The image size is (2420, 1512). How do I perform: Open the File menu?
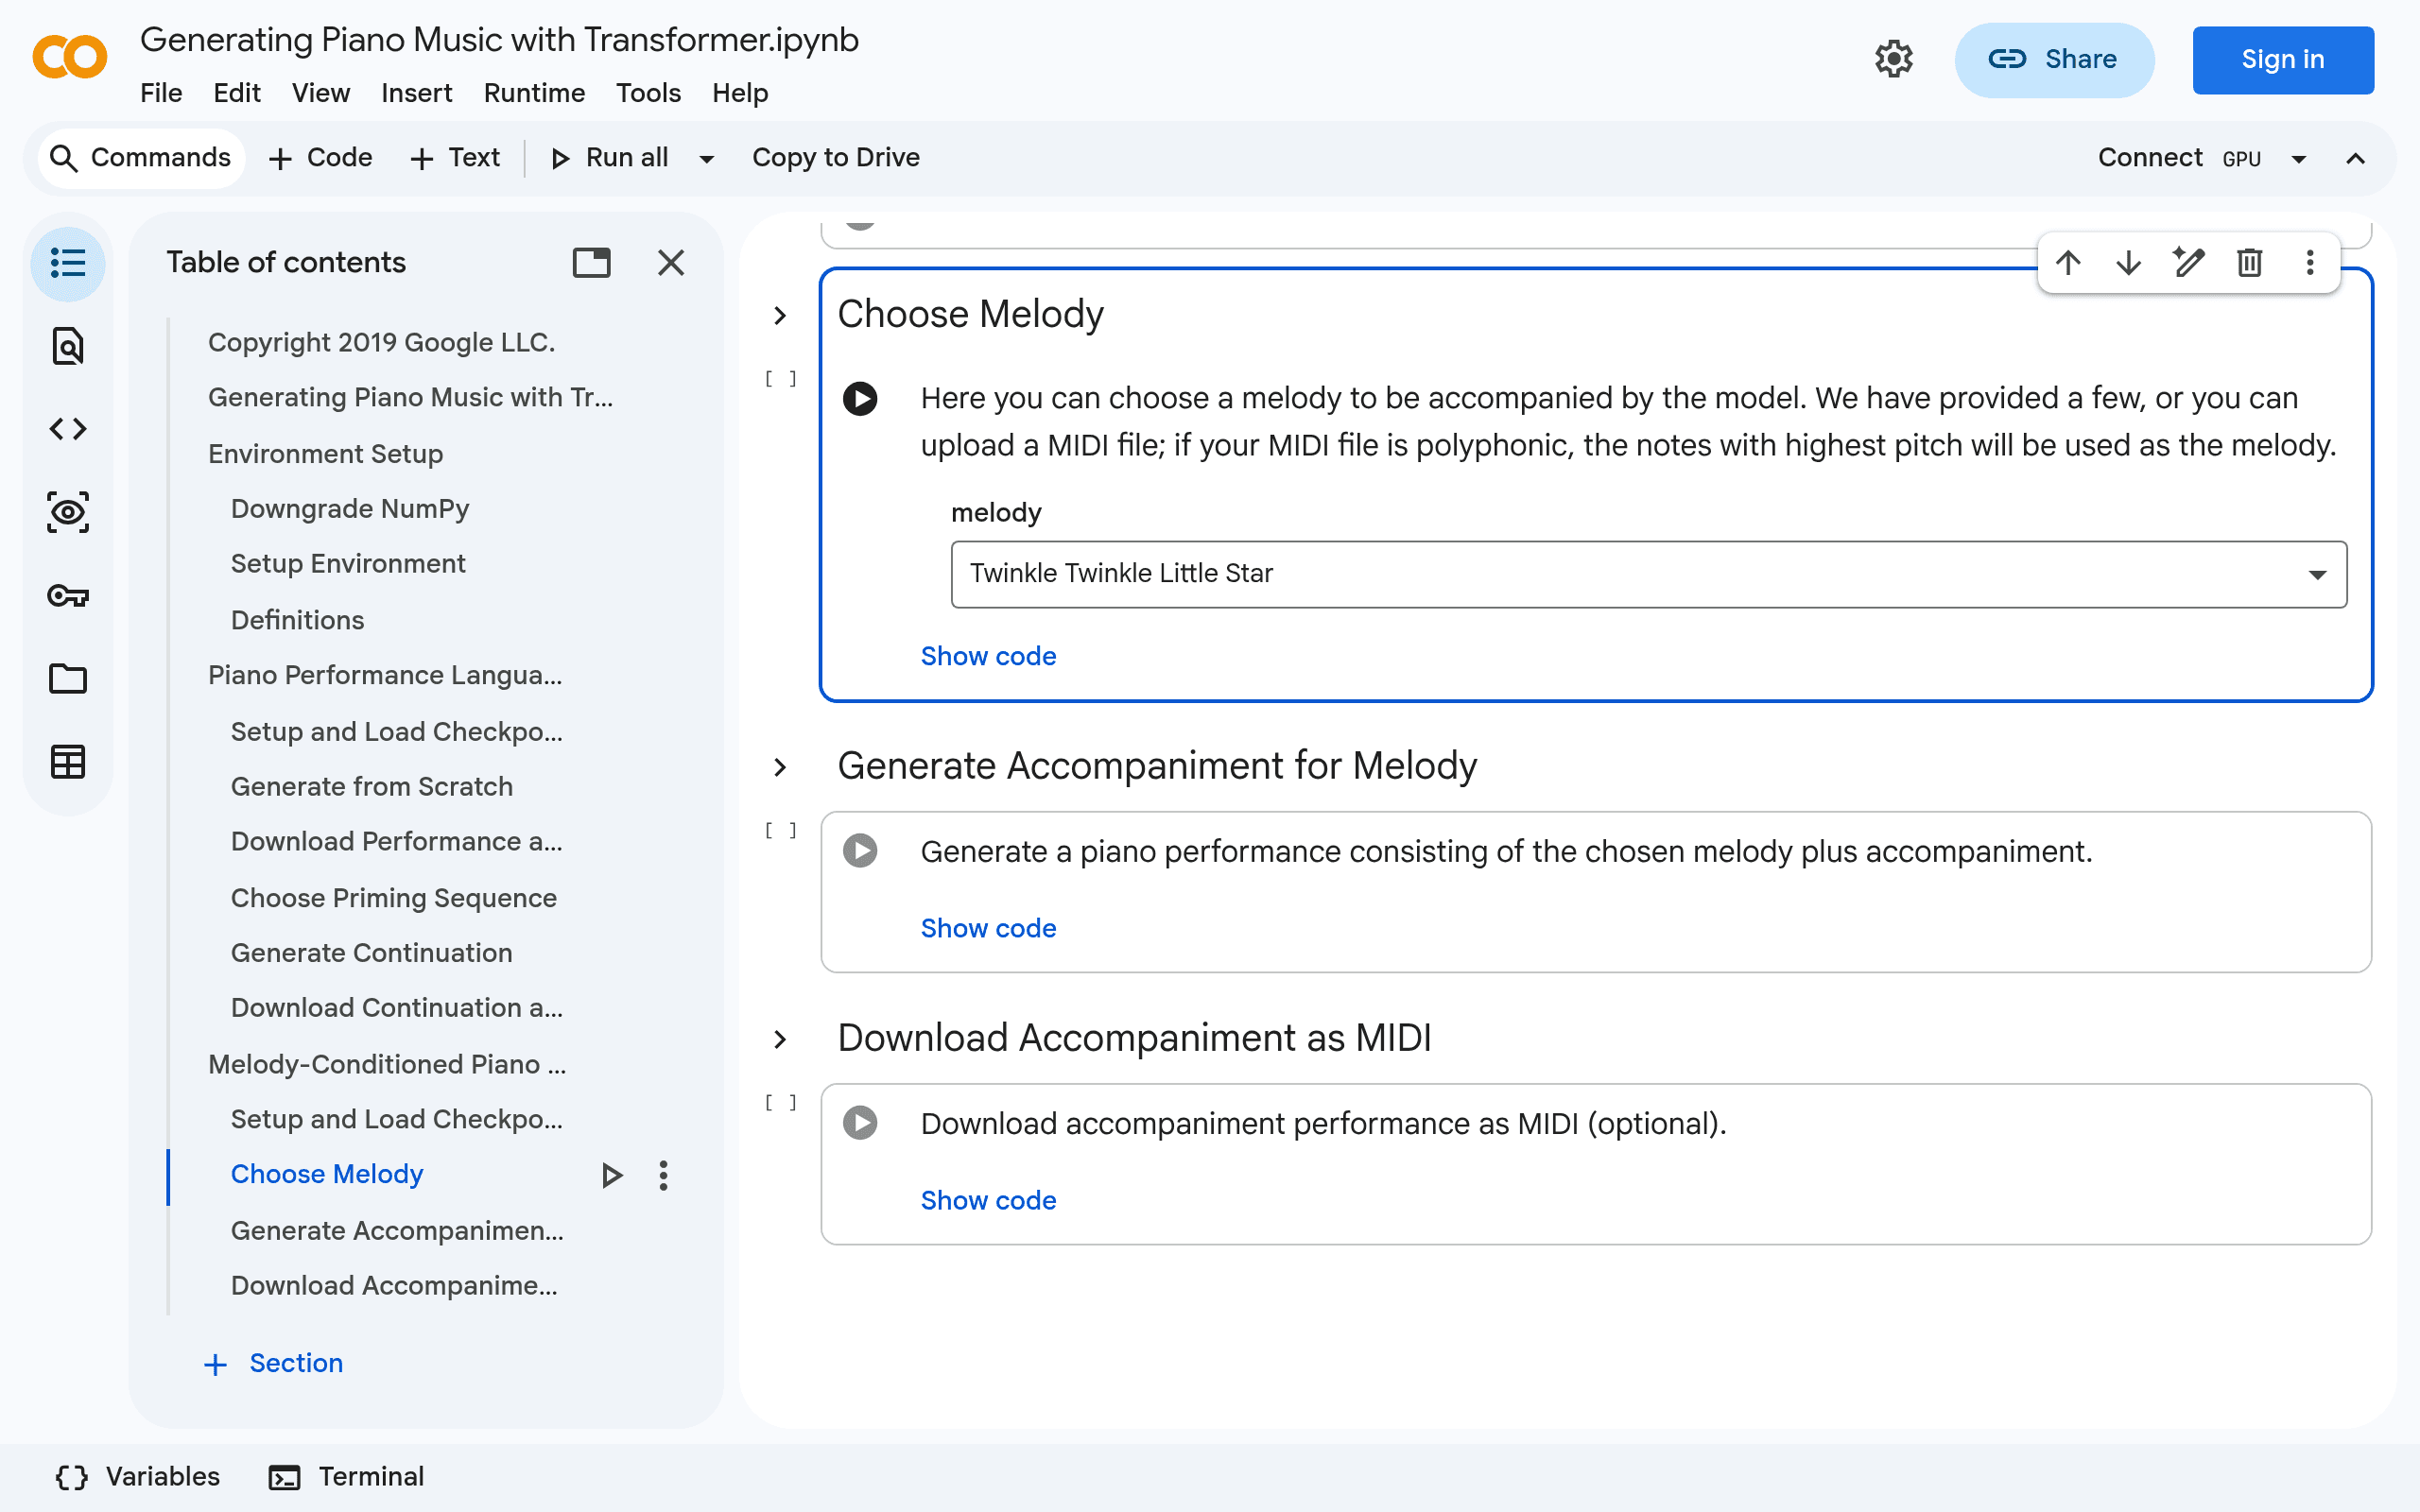[161, 93]
